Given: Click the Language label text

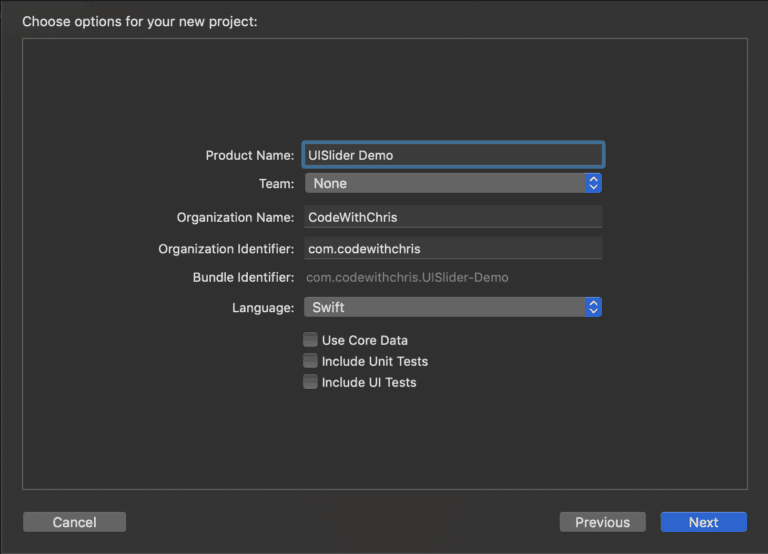Looking at the screenshot, I should (263, 308).
